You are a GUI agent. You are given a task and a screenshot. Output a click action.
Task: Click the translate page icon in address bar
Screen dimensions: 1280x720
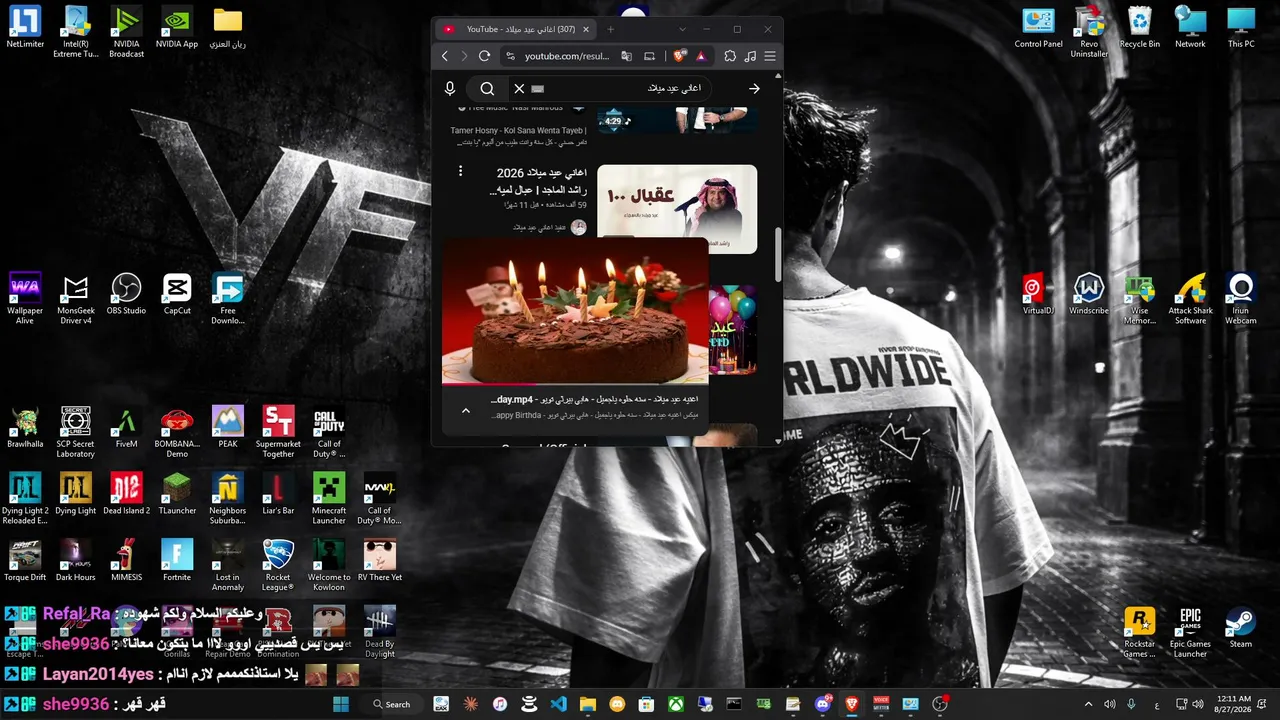pyautogui.click(x=627, y=56)
